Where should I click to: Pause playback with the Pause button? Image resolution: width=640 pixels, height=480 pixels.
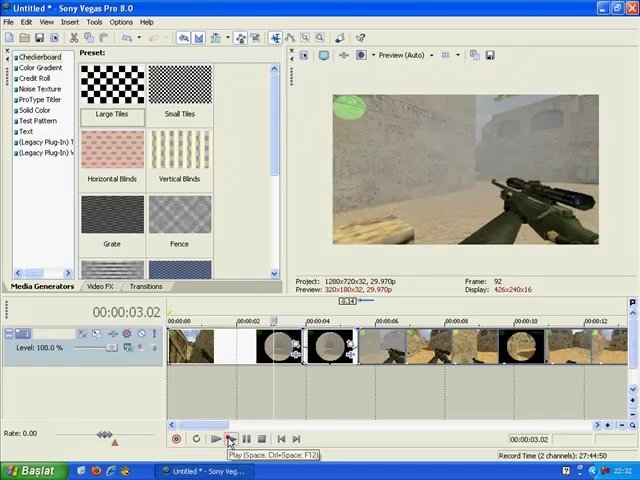pos(247,439)
